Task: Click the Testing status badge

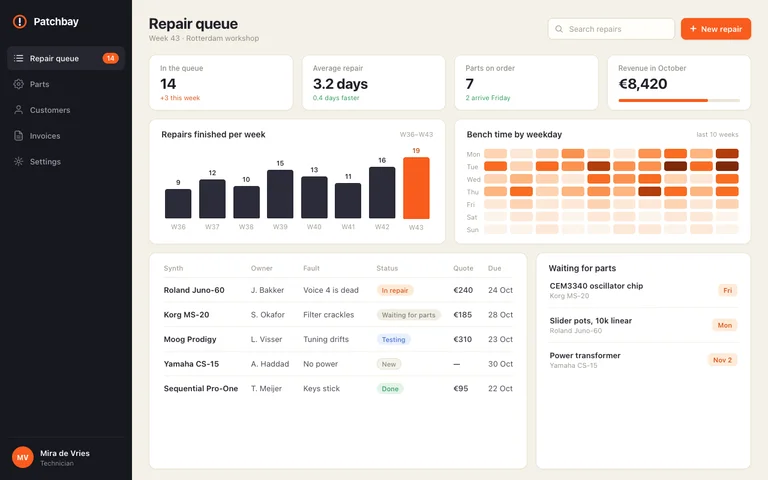Action: (x=393, y=339)
